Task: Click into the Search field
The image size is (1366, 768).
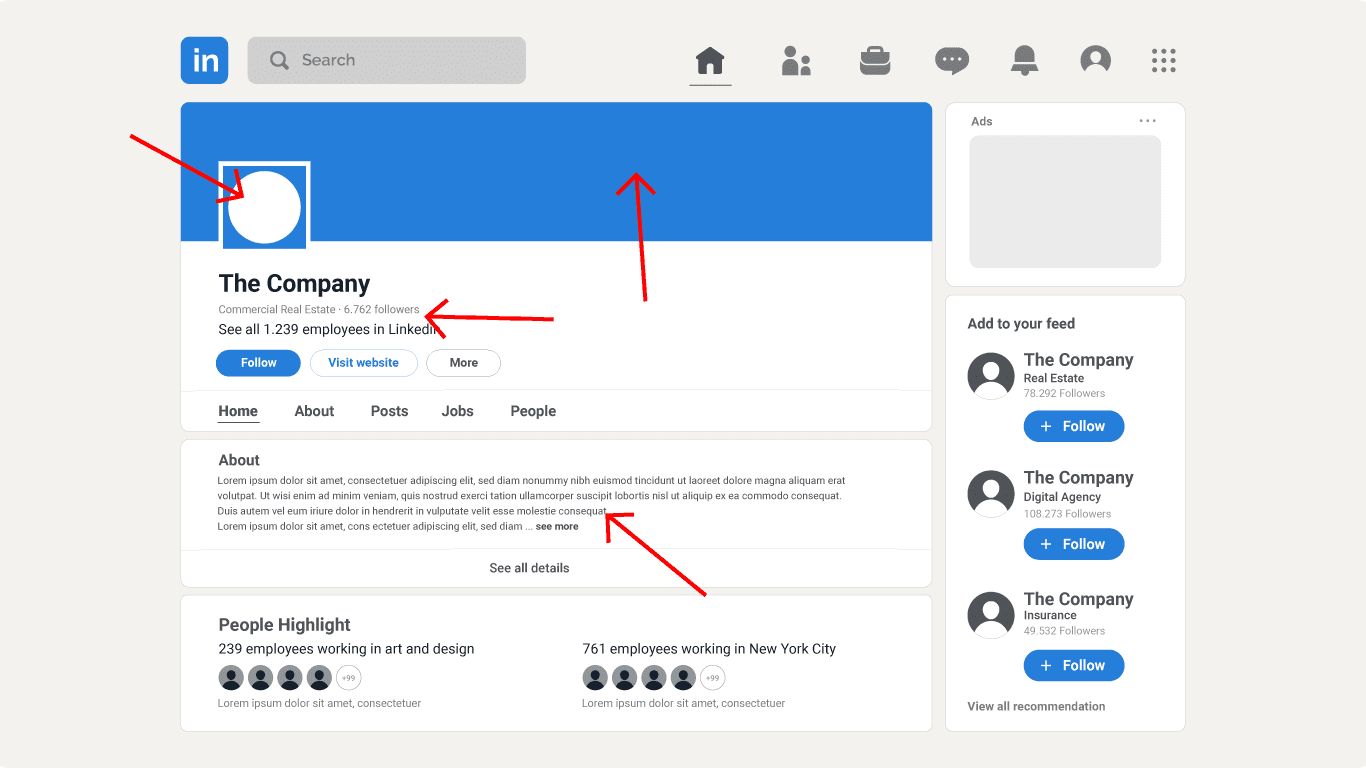Action: (x=387, y=60)
